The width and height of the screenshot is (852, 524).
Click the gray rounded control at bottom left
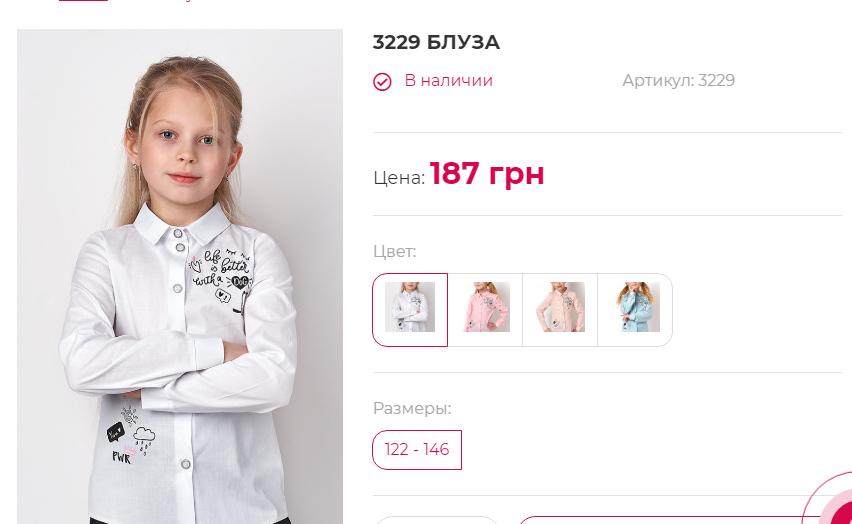click(436, 520)
